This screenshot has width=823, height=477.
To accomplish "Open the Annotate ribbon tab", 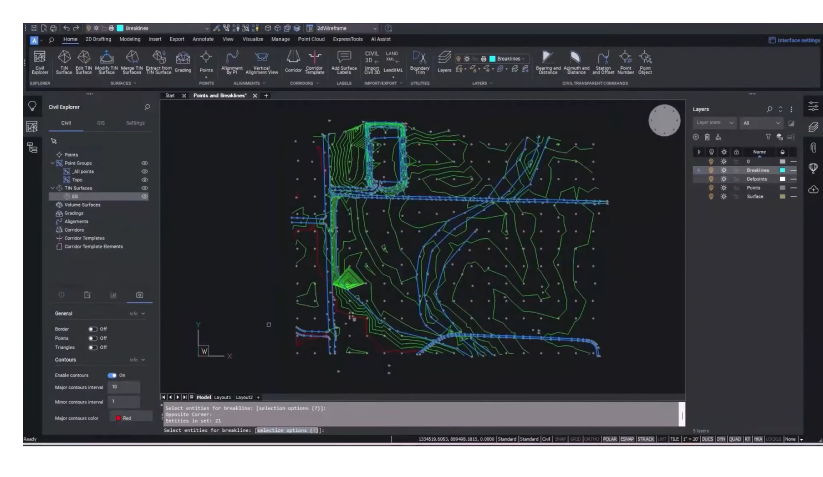I will click(x=203, y=39).
